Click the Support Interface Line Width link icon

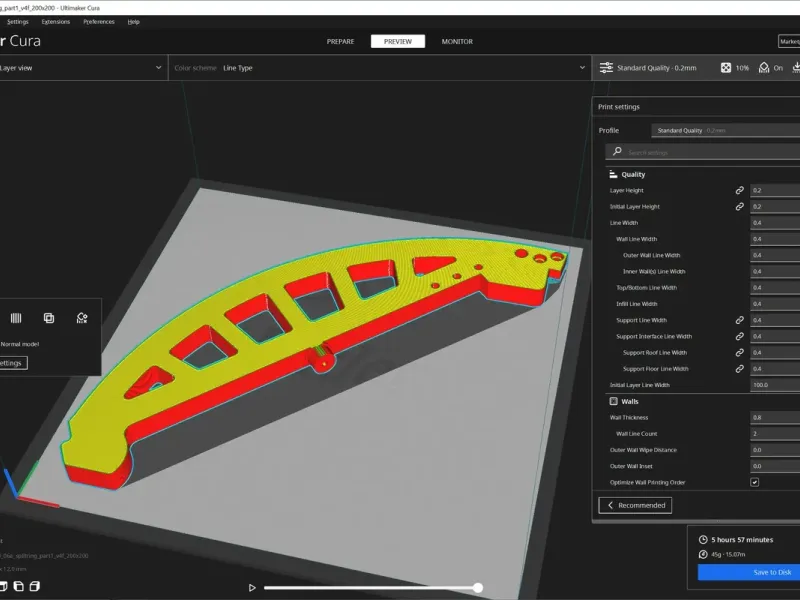739,336
